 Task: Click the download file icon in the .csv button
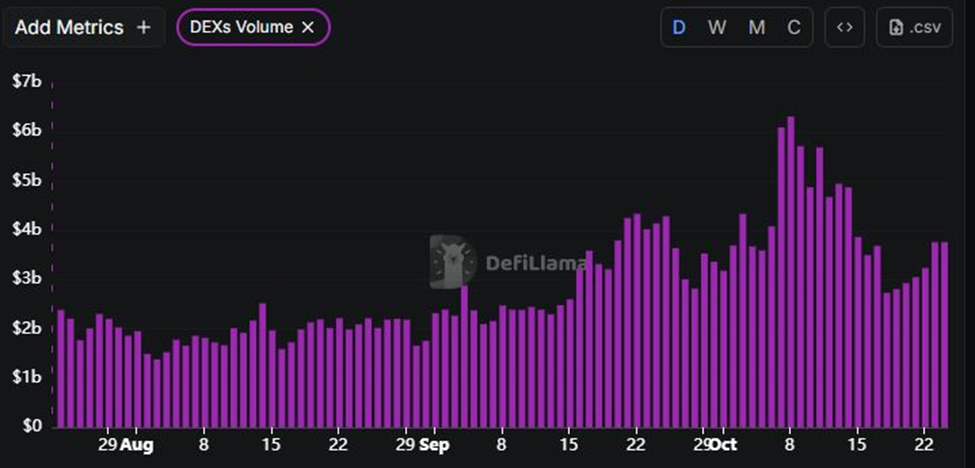point(896,27)
